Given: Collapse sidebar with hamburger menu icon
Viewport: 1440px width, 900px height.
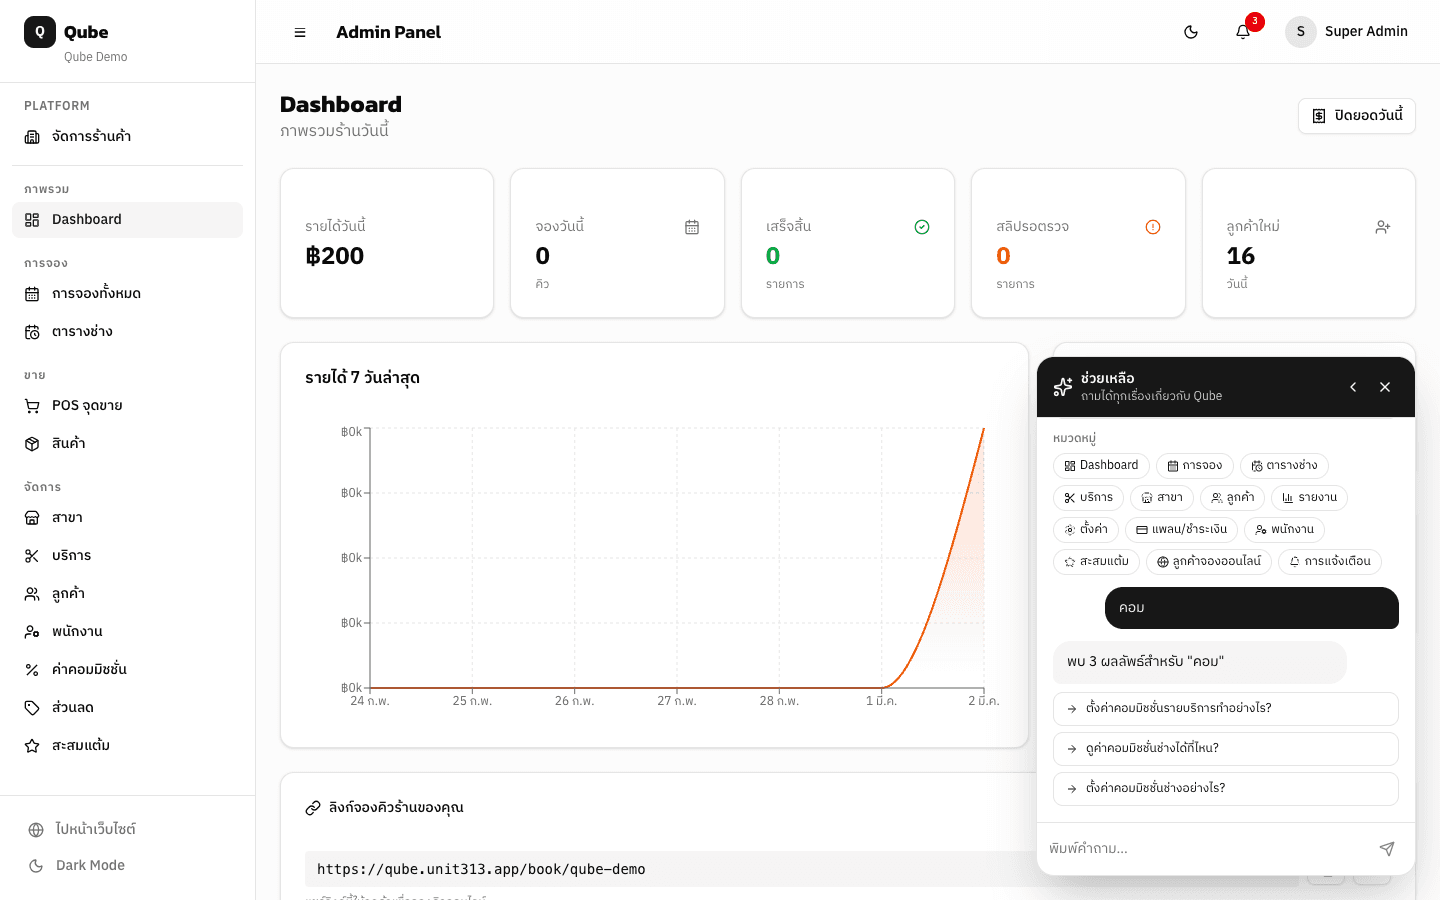Looking at the screenshot, I should (x=300, y=32).
